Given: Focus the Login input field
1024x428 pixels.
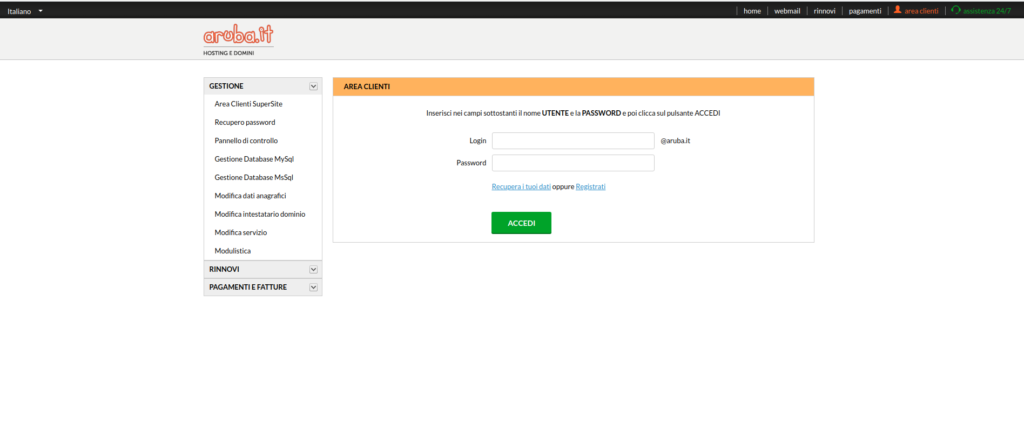Looking at the screenshot, I should click(x=573, y=141).
